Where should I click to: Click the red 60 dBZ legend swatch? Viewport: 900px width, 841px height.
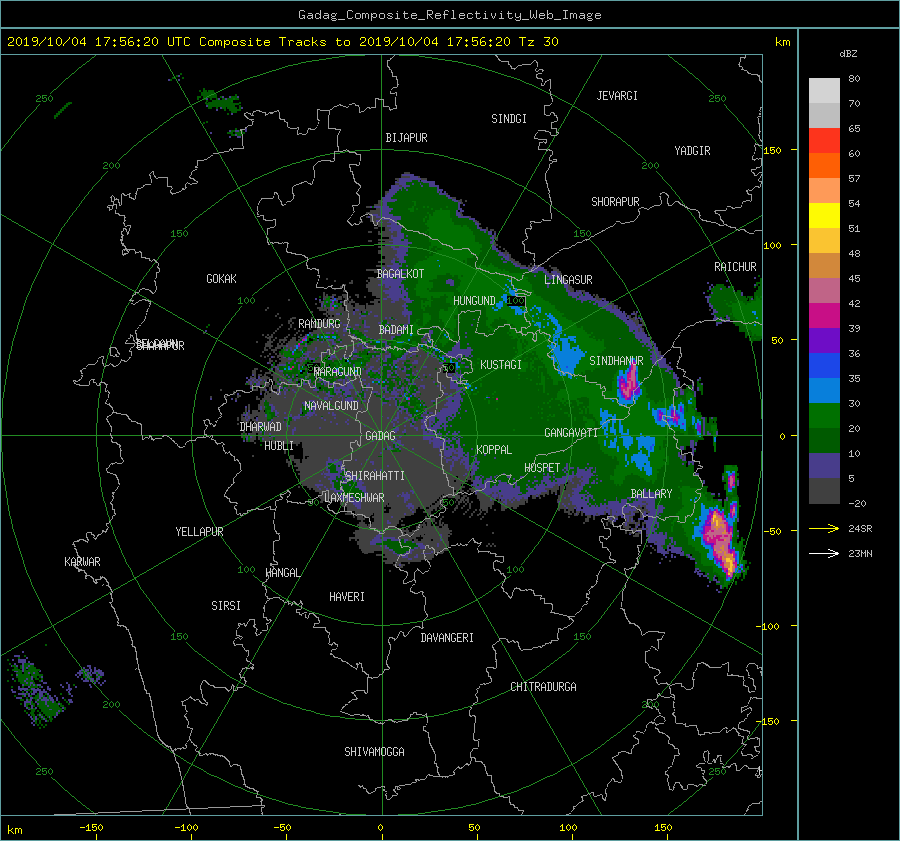coord(824,141)
